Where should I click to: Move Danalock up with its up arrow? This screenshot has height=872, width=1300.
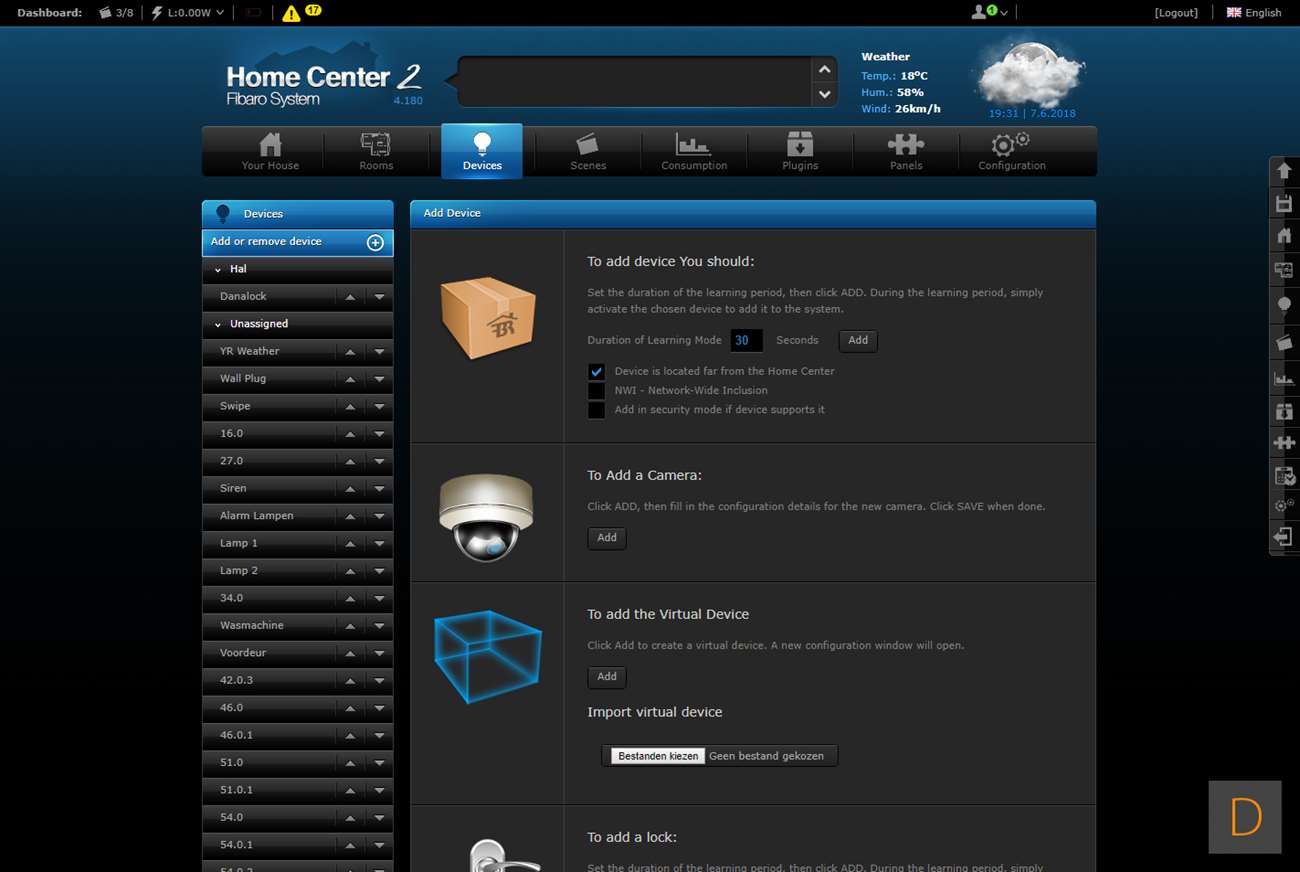(350, 297)
